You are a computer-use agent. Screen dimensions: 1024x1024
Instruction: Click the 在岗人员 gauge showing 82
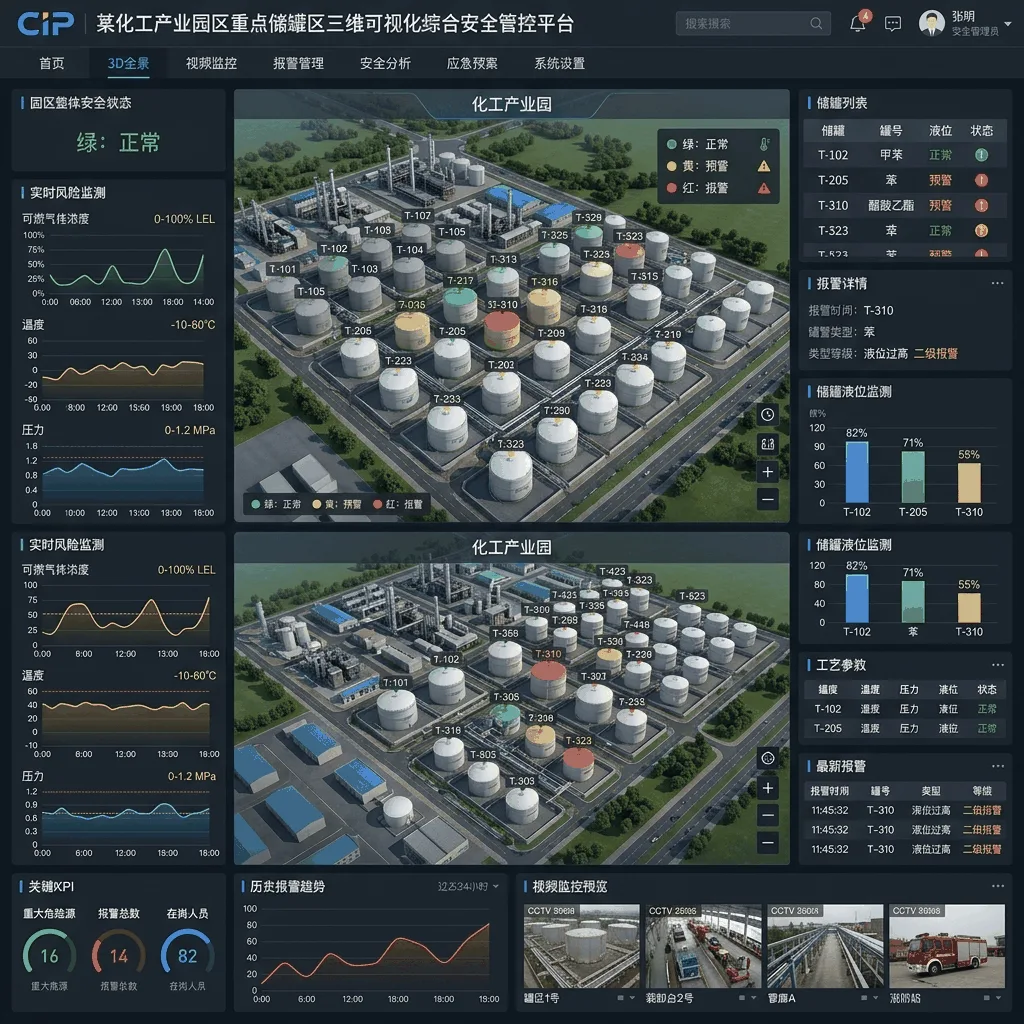pos(187,955)
